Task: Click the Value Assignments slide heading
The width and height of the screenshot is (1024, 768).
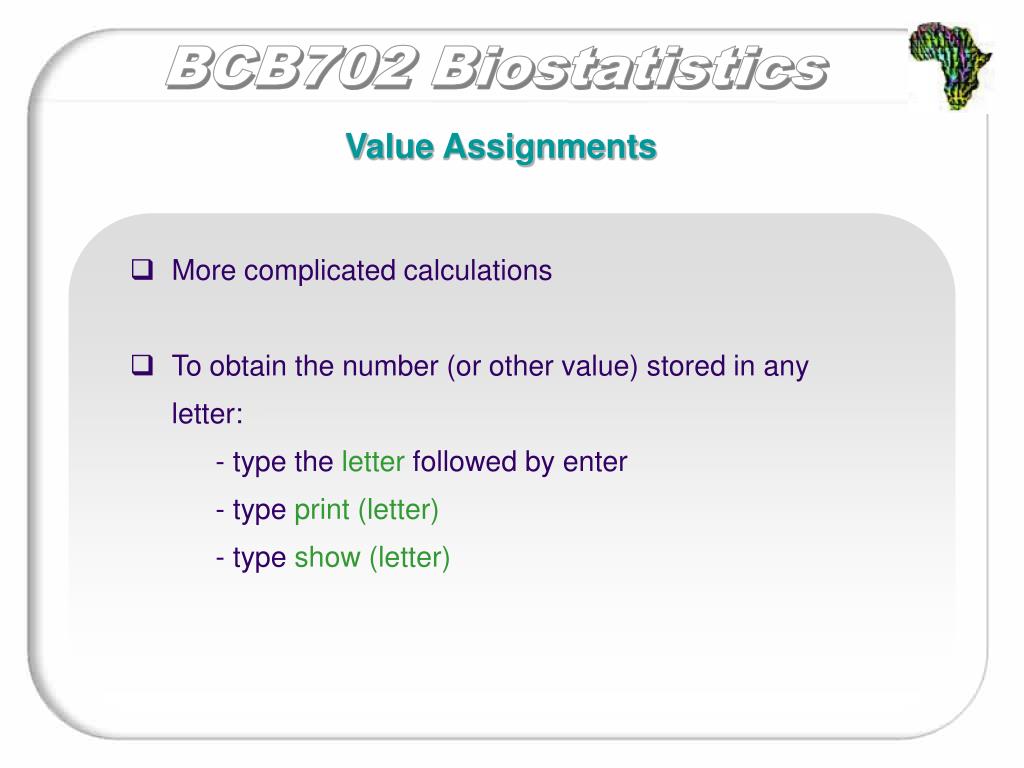Action: click(501, 146)
